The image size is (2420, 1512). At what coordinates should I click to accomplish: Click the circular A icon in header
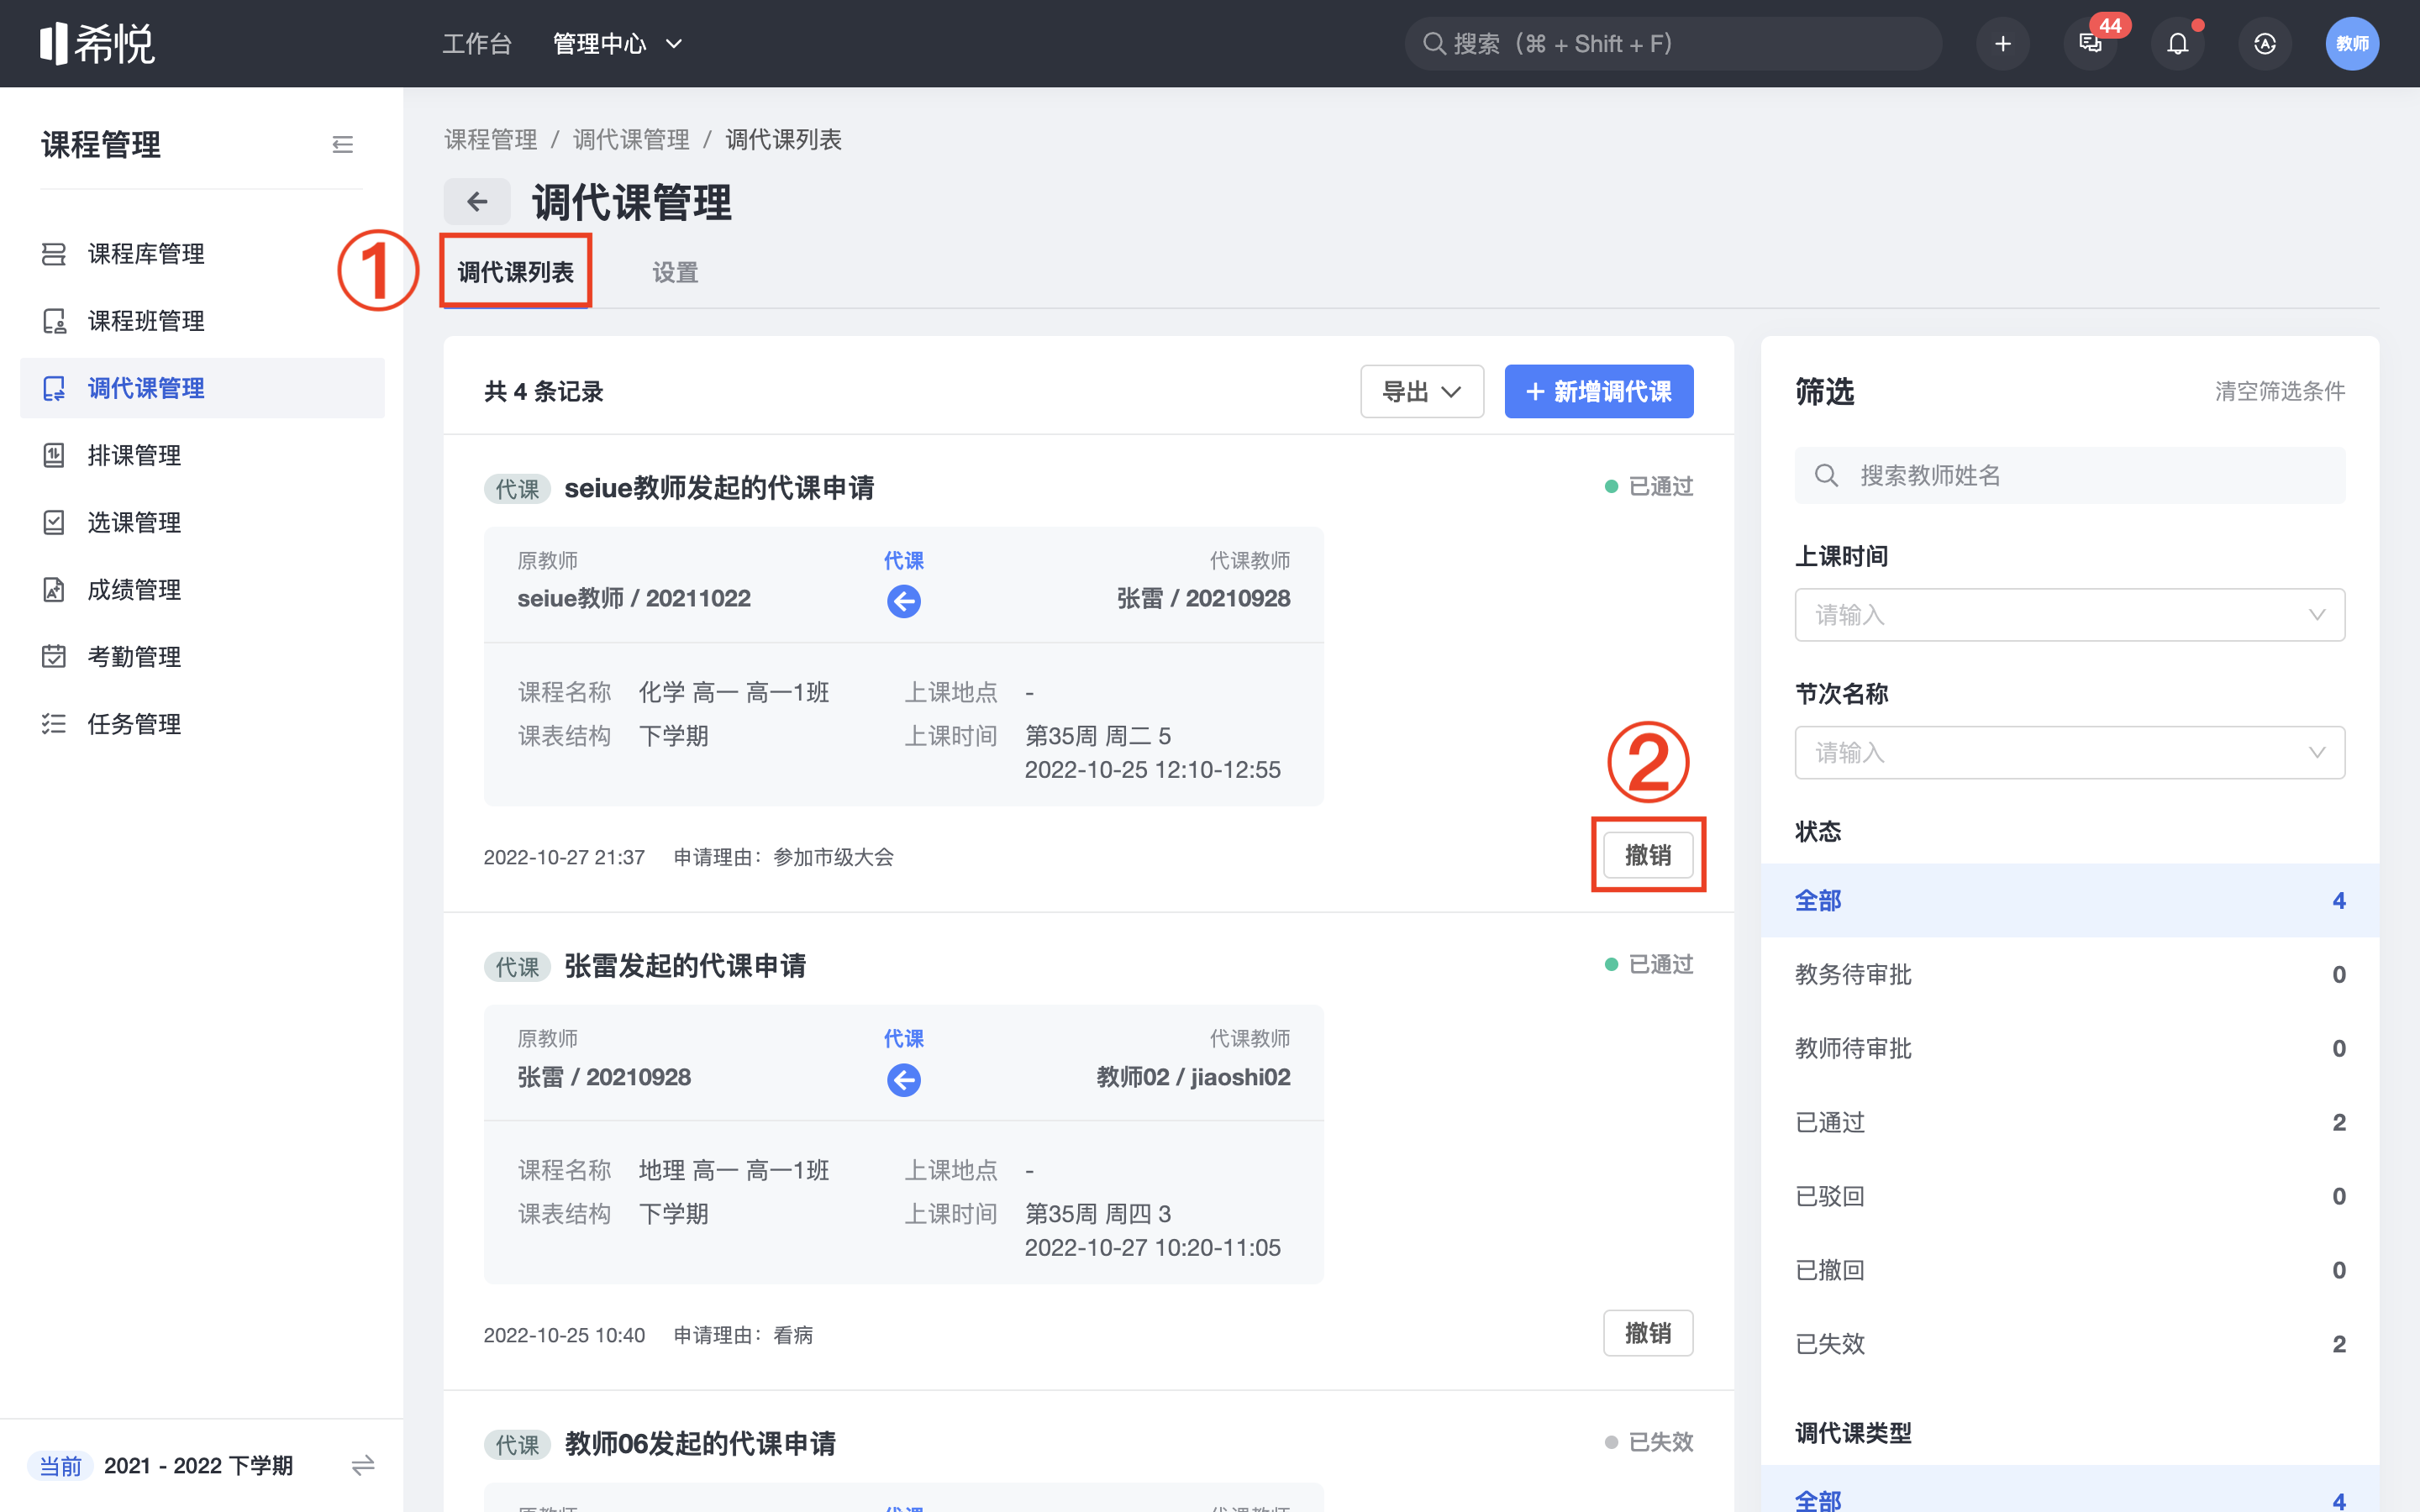(2265, 44)
